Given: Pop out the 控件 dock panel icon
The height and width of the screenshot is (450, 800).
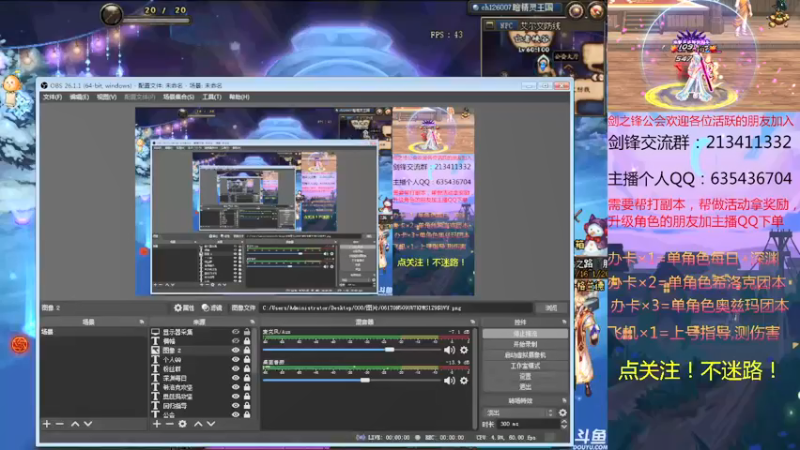Looking at the screenshot, I should pyautogui.click(x=564, y=322).
